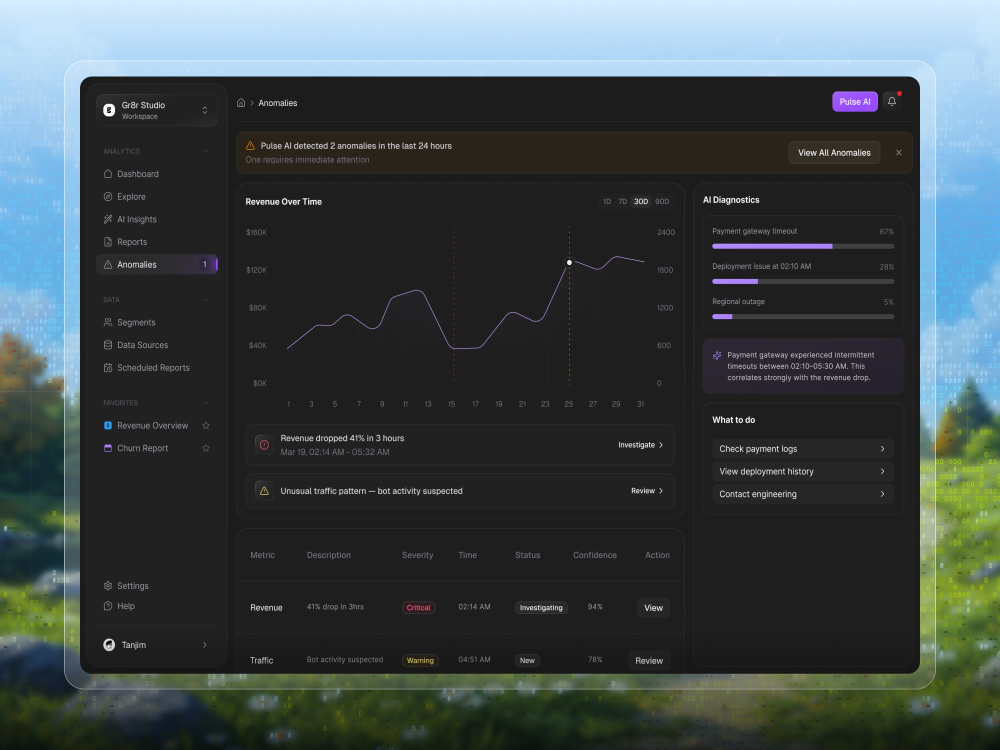This screenshot has width=1000, height=750.
Task: Click the AI Insights wand icon
Action: coord(108,219)
